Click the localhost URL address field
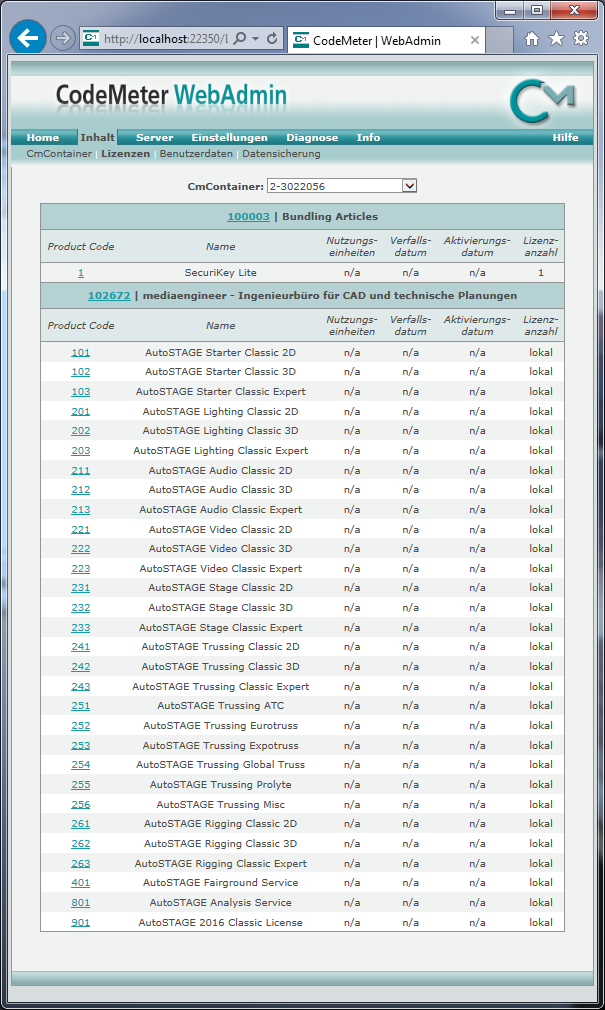 [166, 39]
